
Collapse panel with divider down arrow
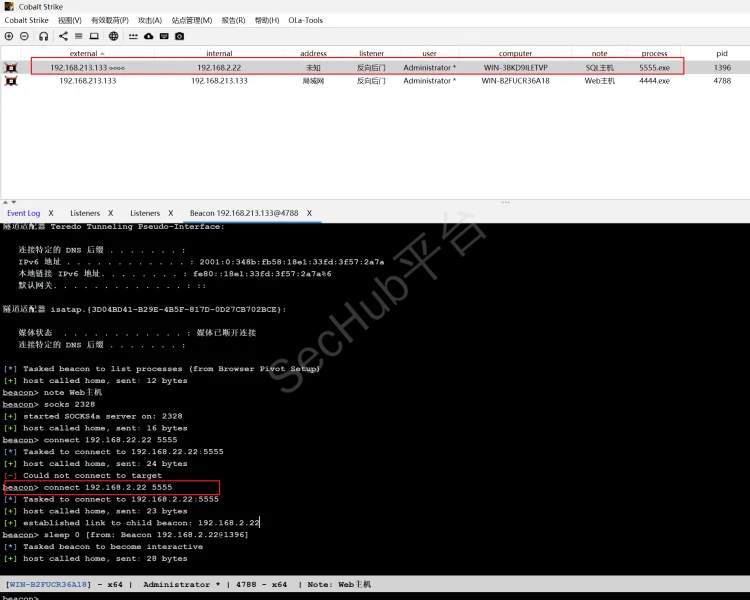point(13,202)
